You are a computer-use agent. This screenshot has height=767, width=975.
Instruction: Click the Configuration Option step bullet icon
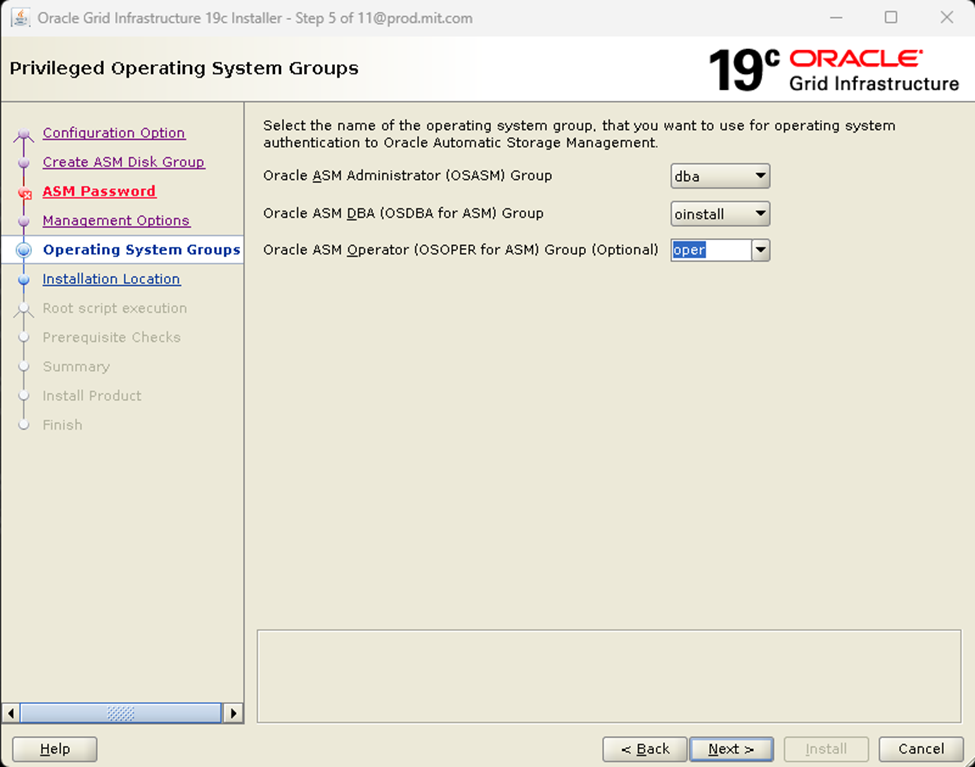(24, 133)
